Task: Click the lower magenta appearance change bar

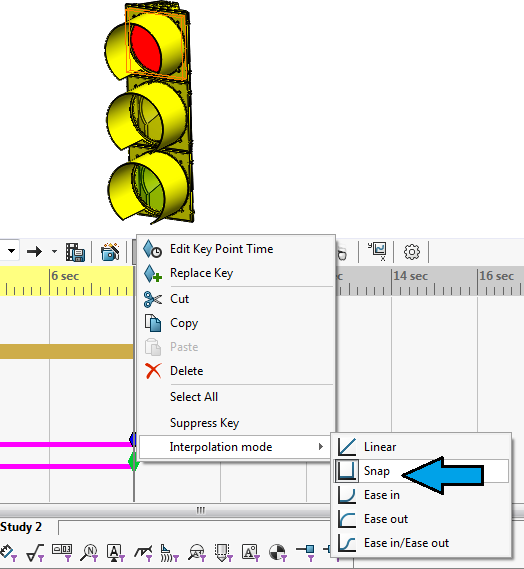Action: tap(65, 466)
